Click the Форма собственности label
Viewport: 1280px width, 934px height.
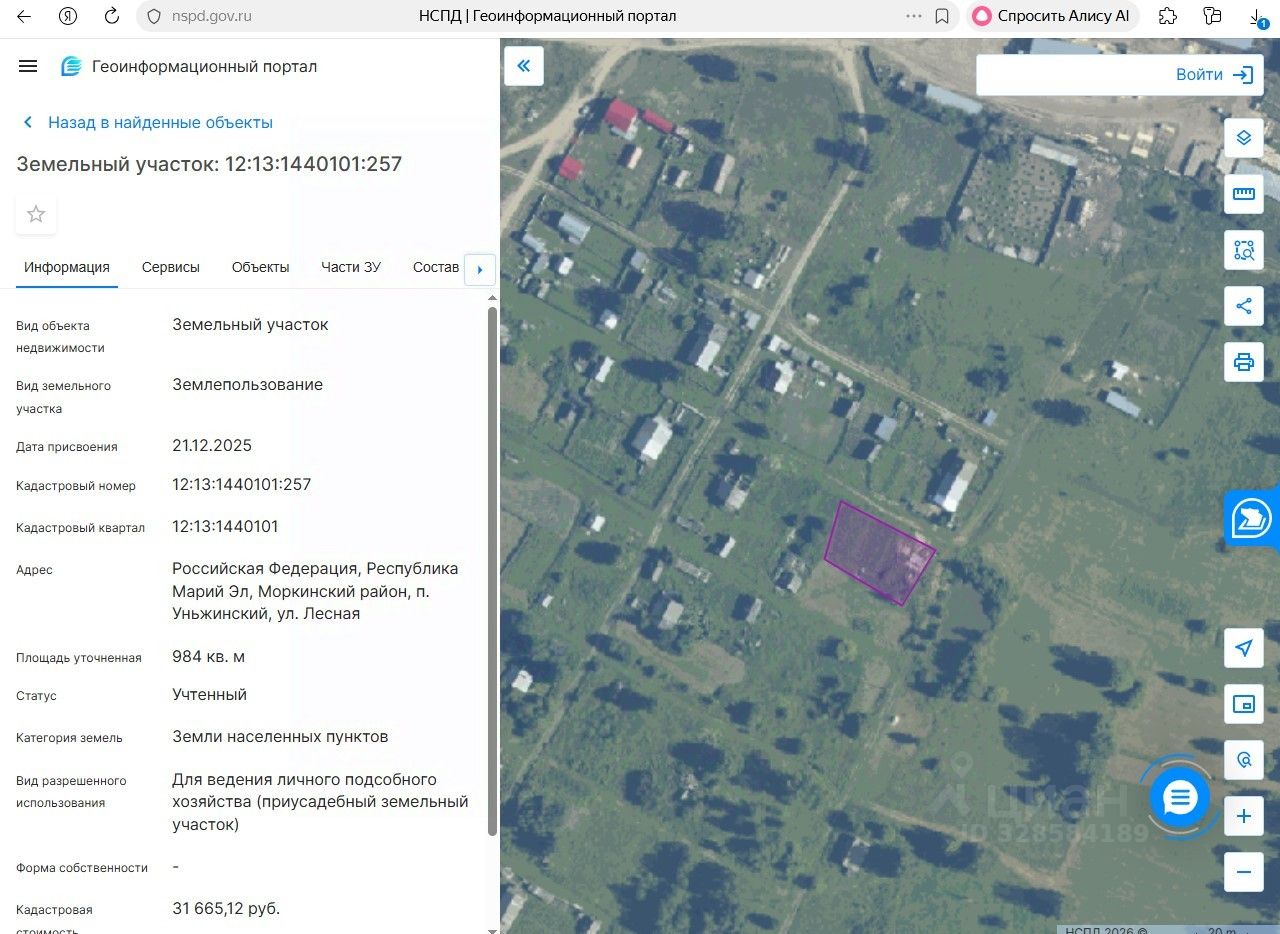[82, 867]
